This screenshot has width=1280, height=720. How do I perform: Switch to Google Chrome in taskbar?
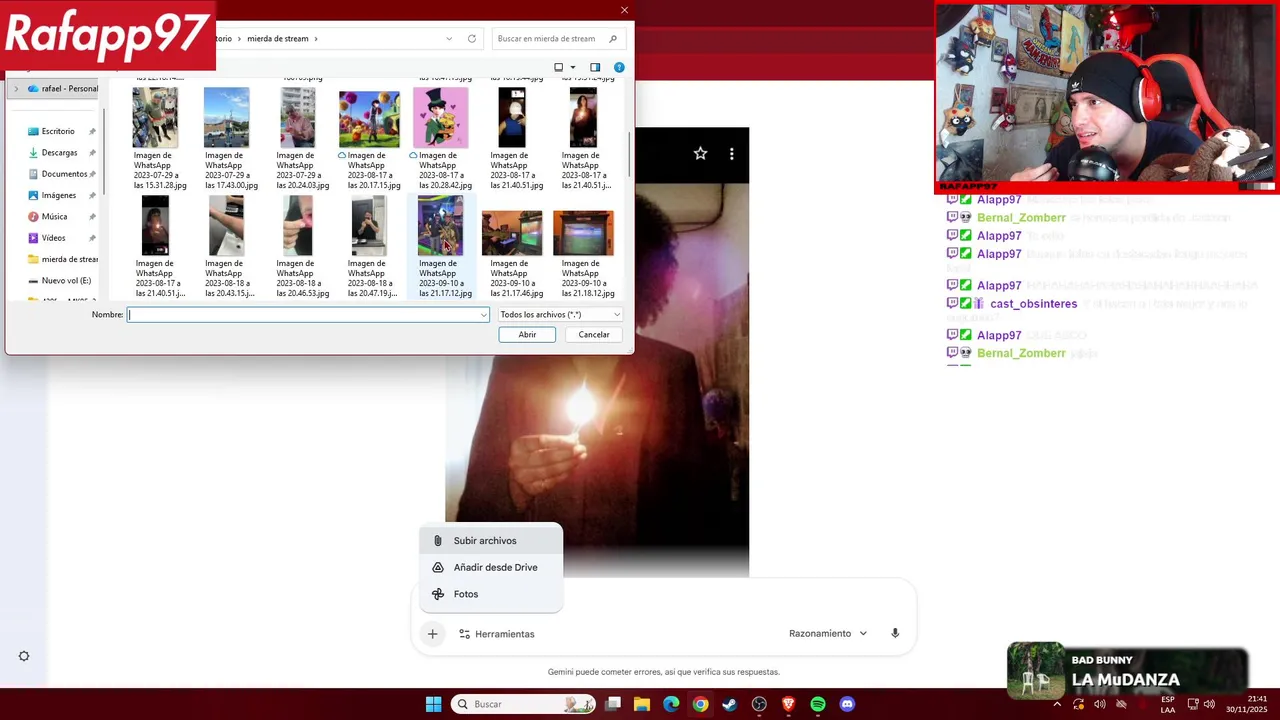700,704
